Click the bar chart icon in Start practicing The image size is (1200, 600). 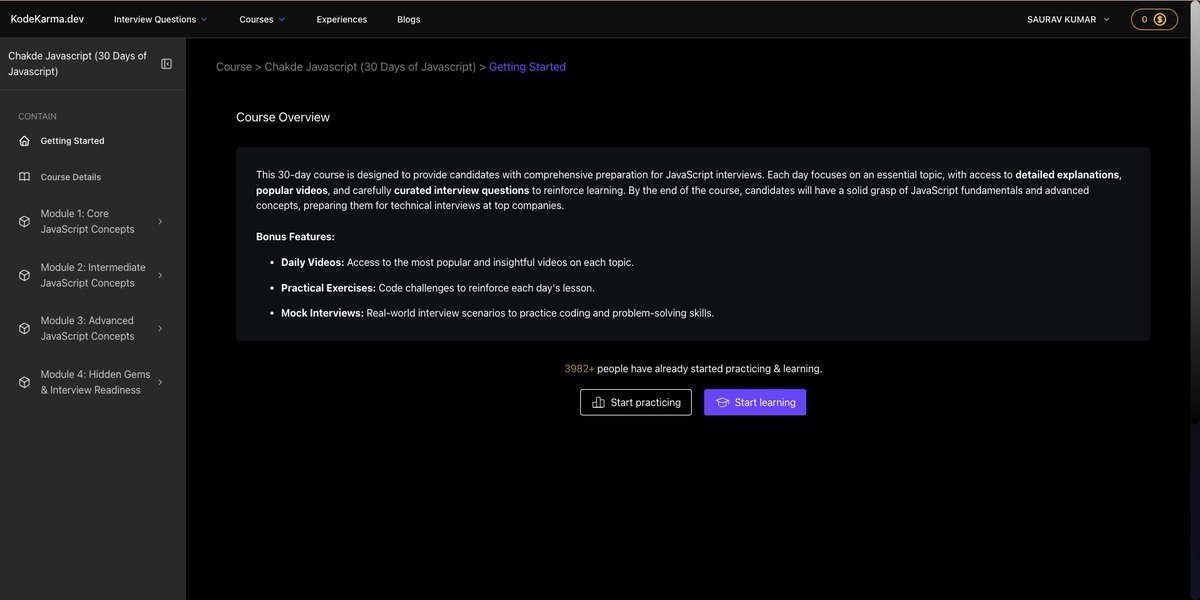(x=598, y=402)
